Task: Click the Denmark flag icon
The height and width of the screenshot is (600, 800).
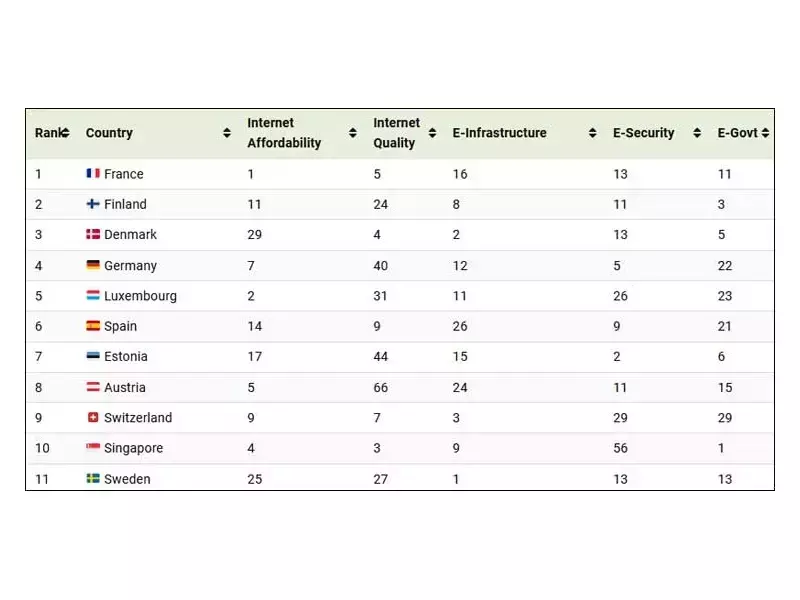Action: (93, 235)
